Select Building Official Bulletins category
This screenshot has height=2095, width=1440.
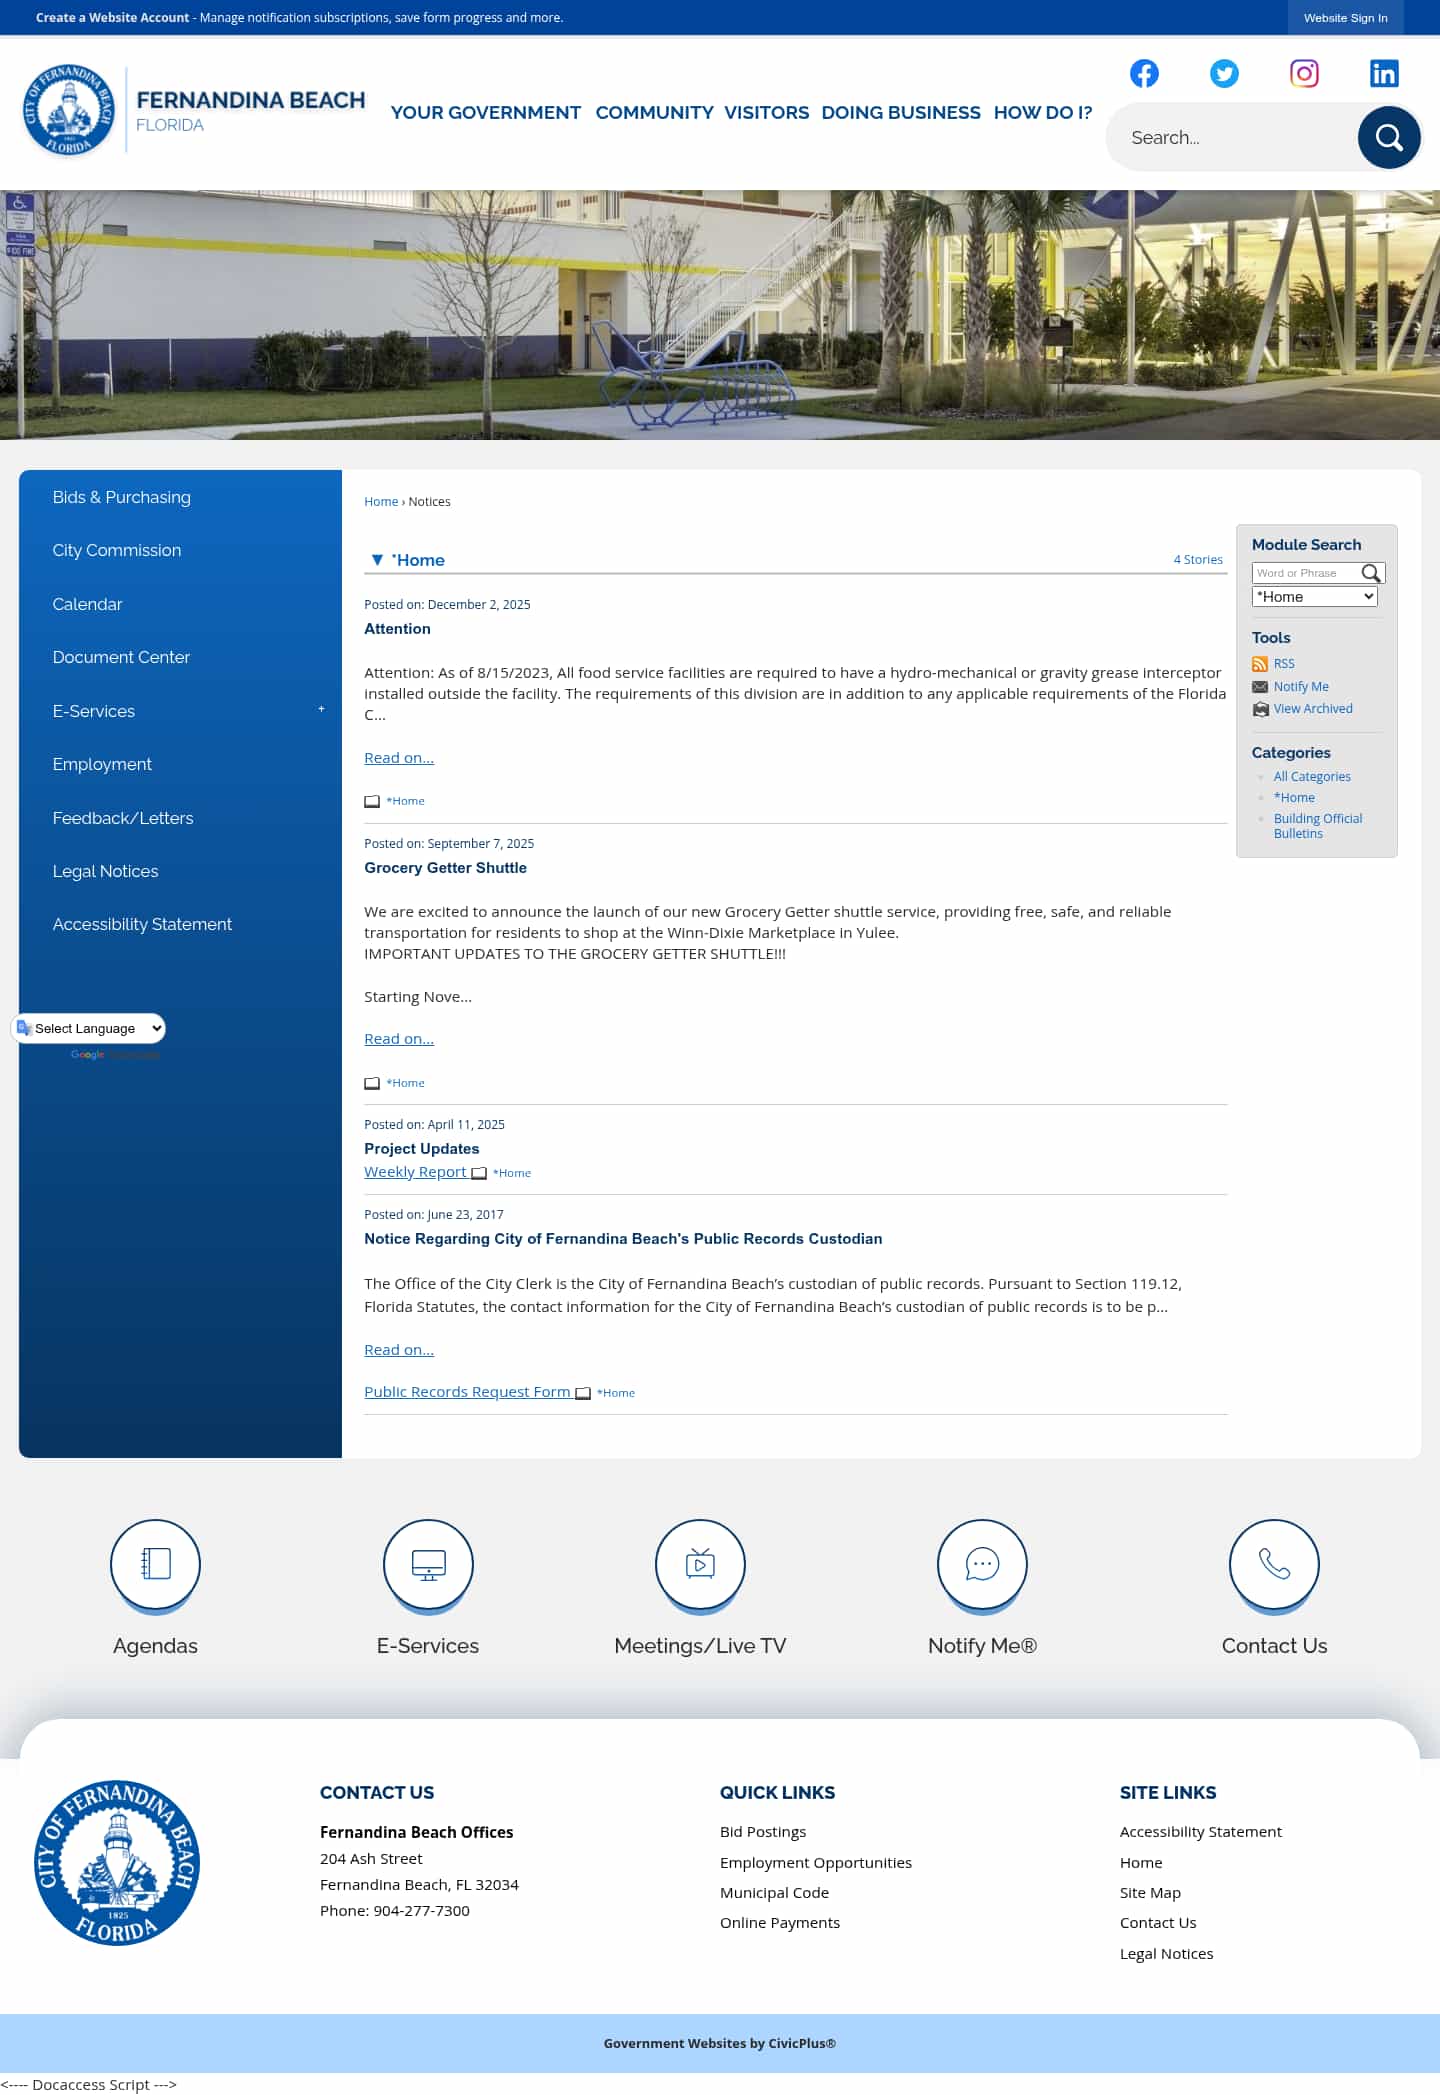pos(1318,826)
